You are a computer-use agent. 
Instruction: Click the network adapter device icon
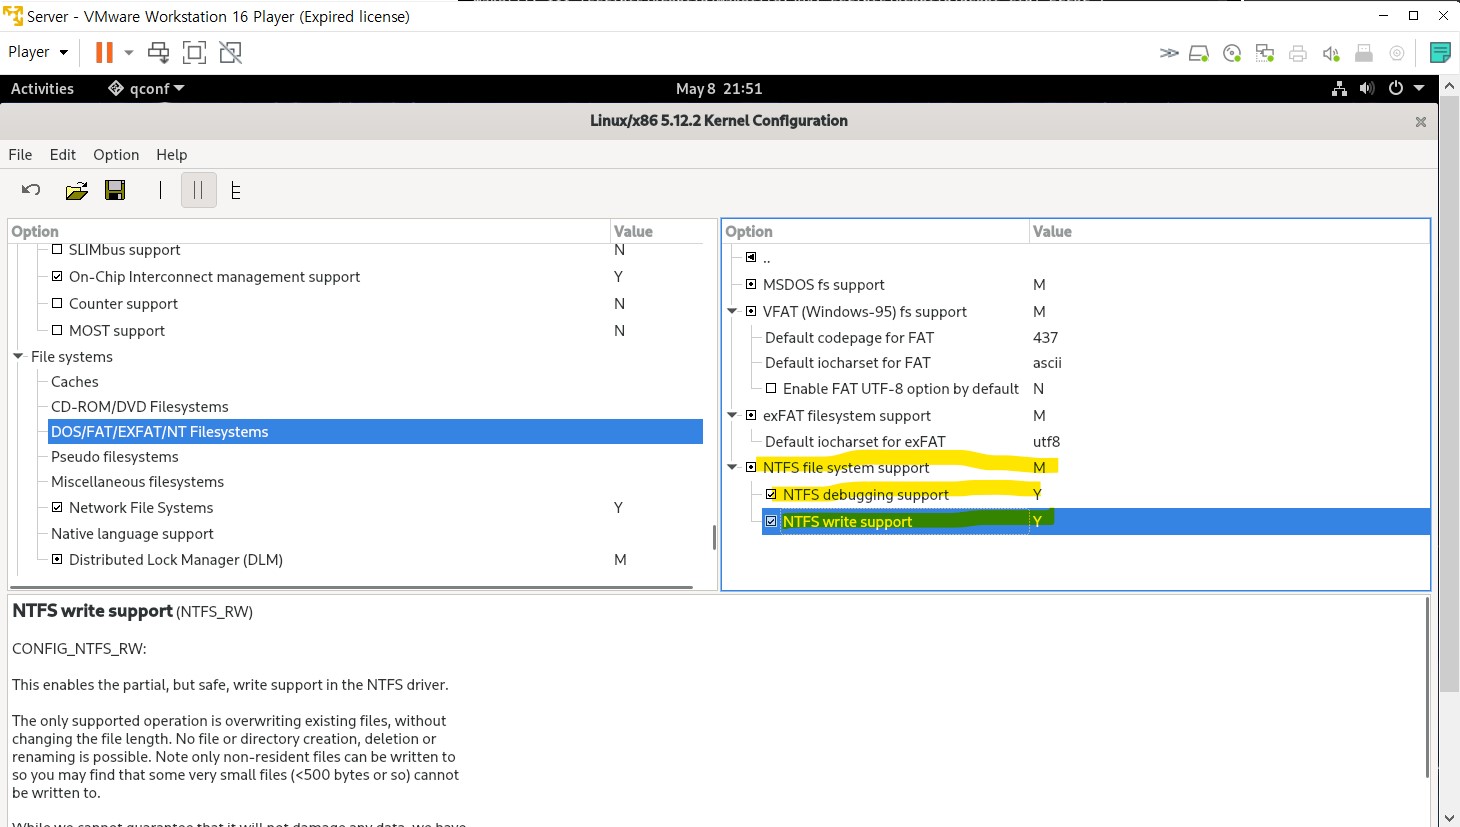coord(1265,53)
